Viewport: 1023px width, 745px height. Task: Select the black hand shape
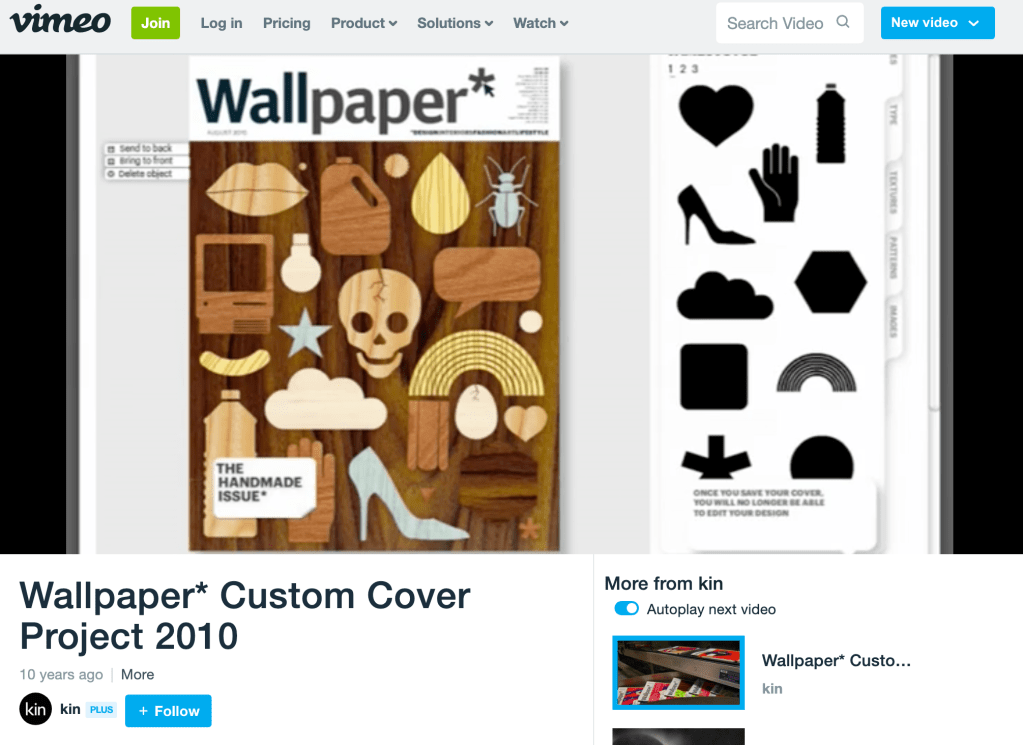click(774, 183)
